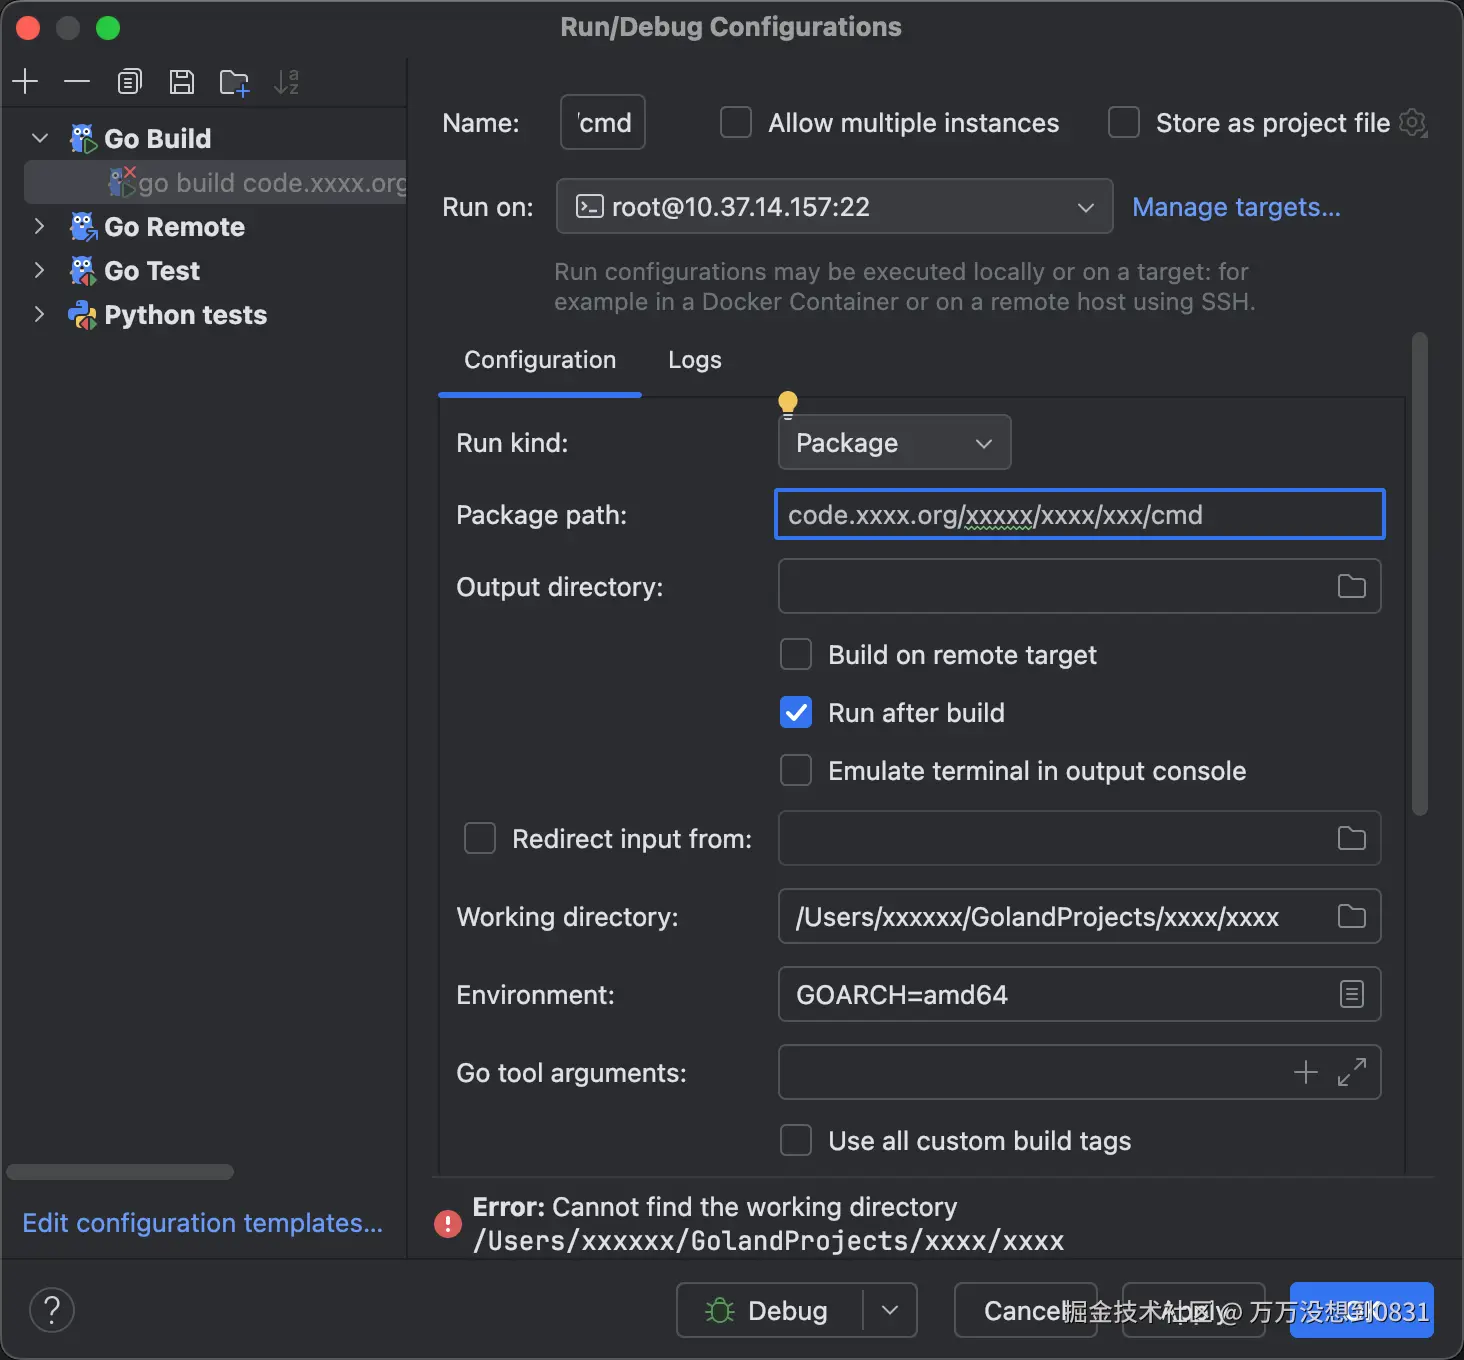Viewport: 1464px width, 1360px height.
Task: Click the Save Configuration floppy disk icon
Action: pos(182,82)
